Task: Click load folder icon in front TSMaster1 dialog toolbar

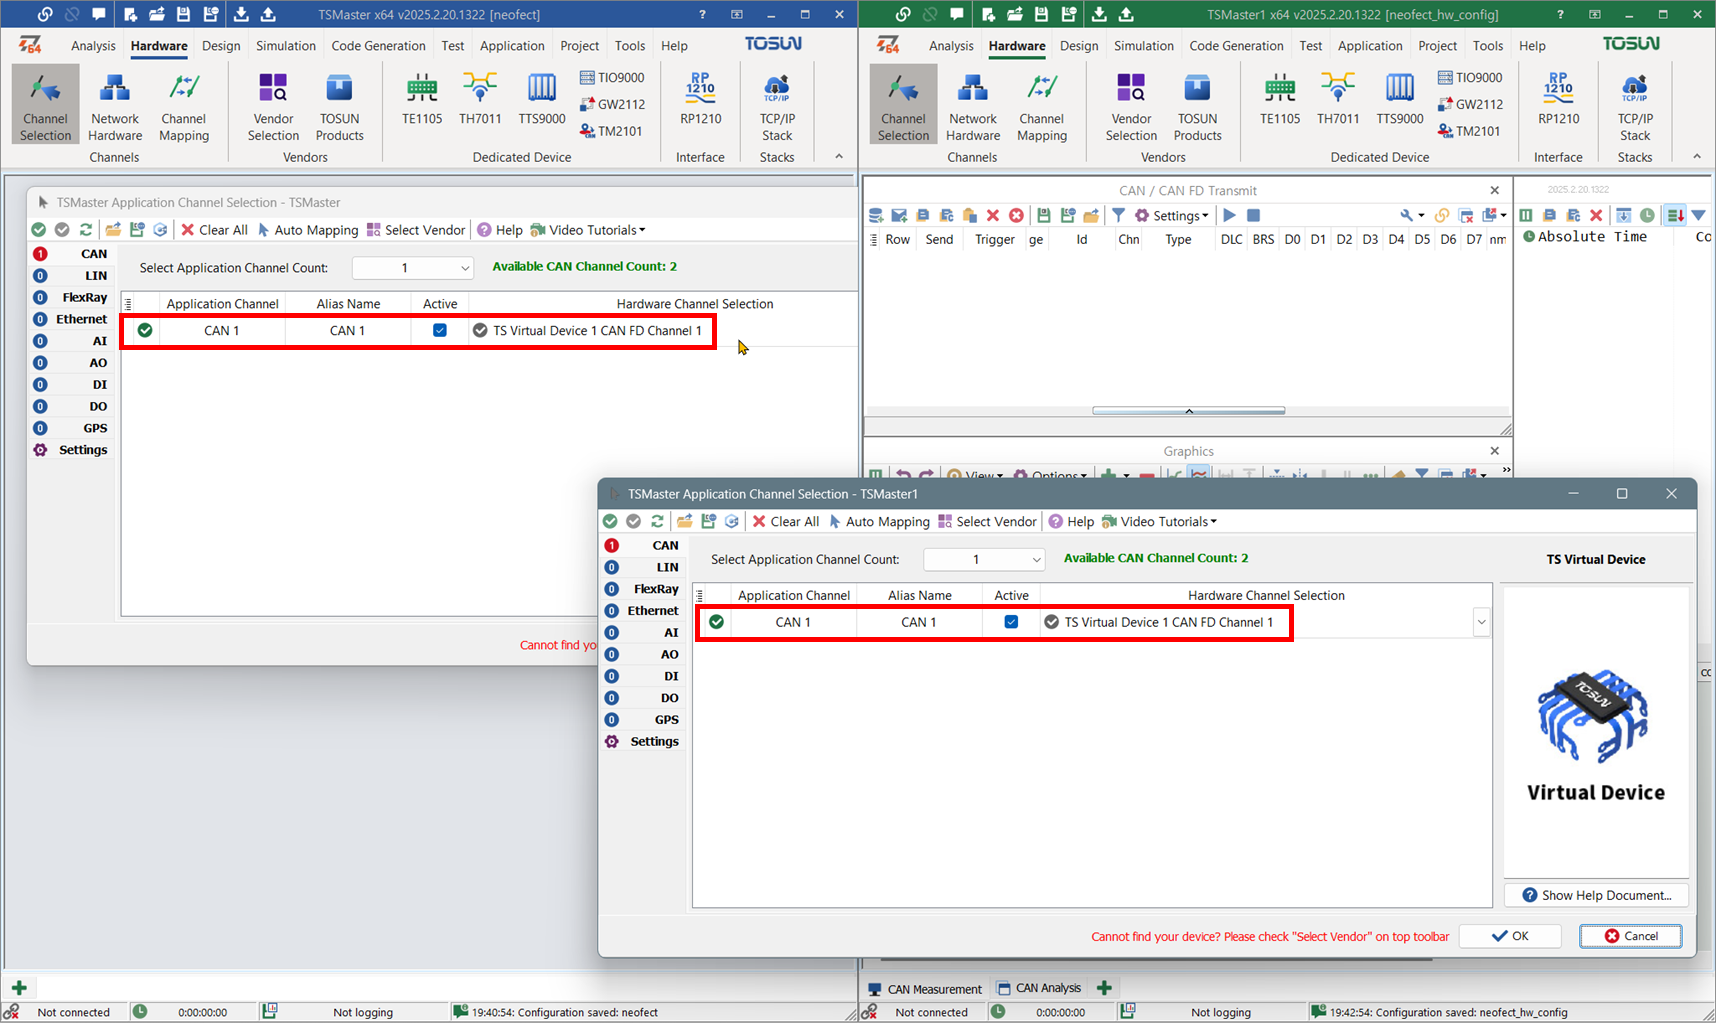Action: pyautogui.click(x=685, y=521)
